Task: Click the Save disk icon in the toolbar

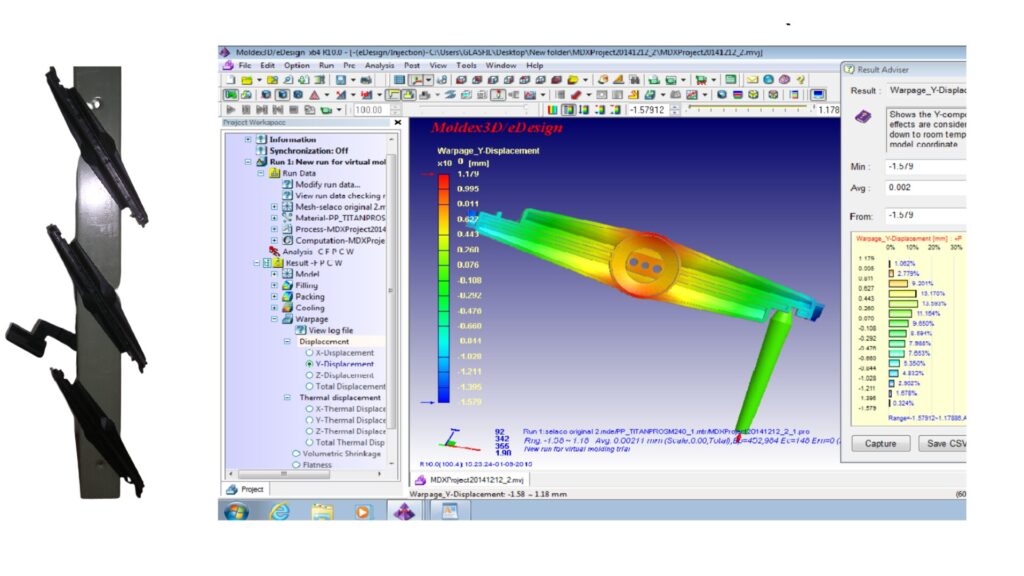Action: (x=340, y=80)
